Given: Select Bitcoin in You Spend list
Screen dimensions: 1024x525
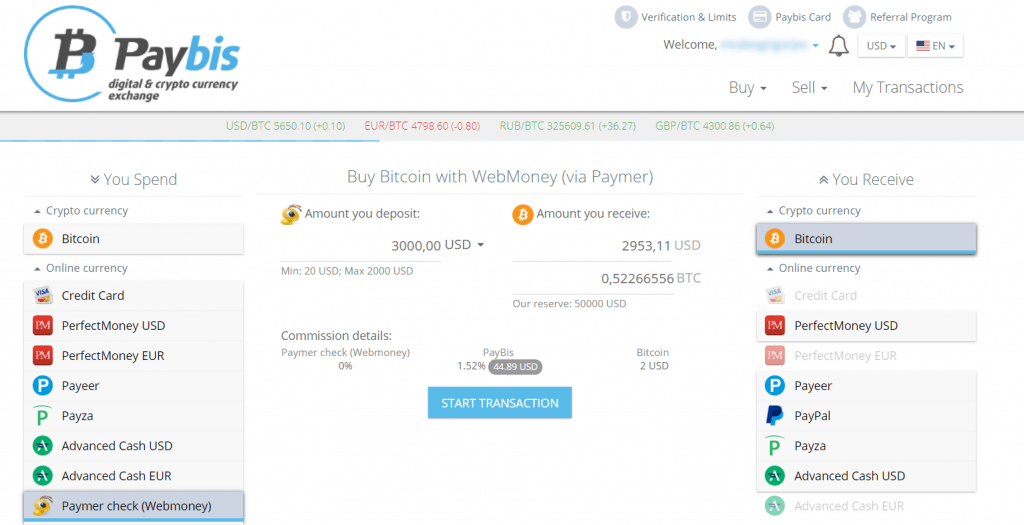Looking at the screenshot, I should [133, 239].
